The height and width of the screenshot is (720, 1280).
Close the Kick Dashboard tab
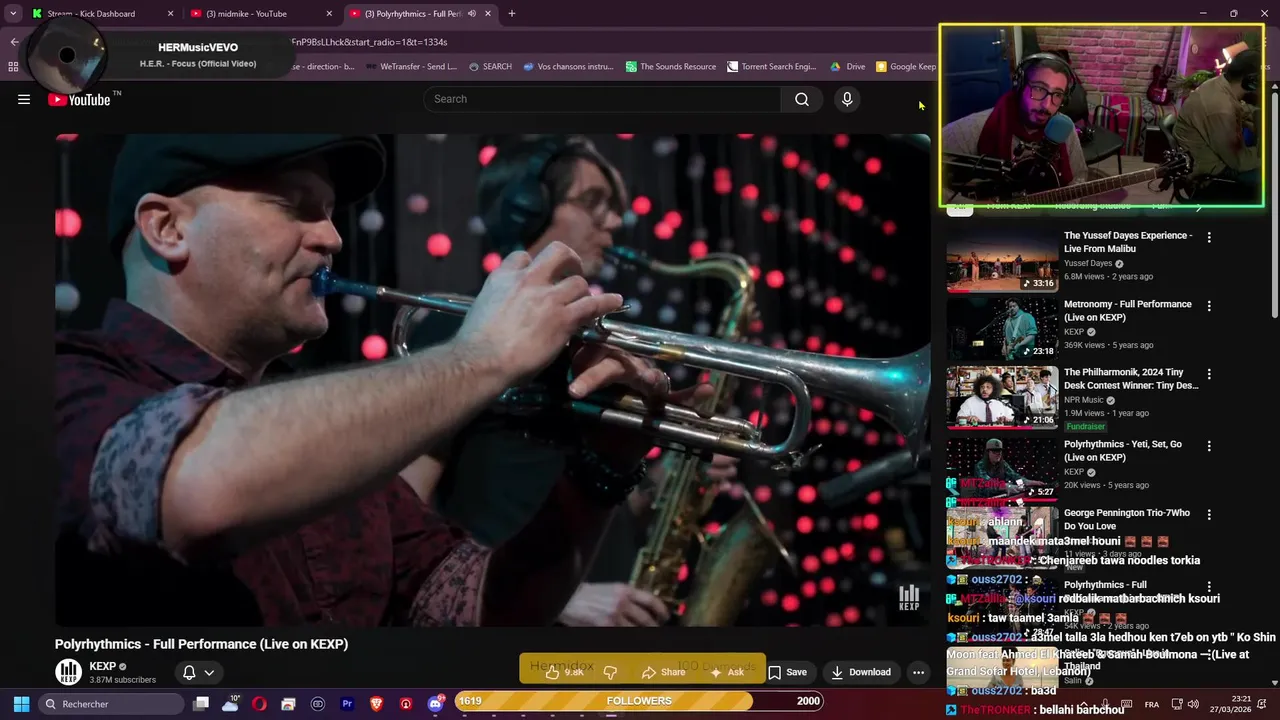tap(170, 14)
